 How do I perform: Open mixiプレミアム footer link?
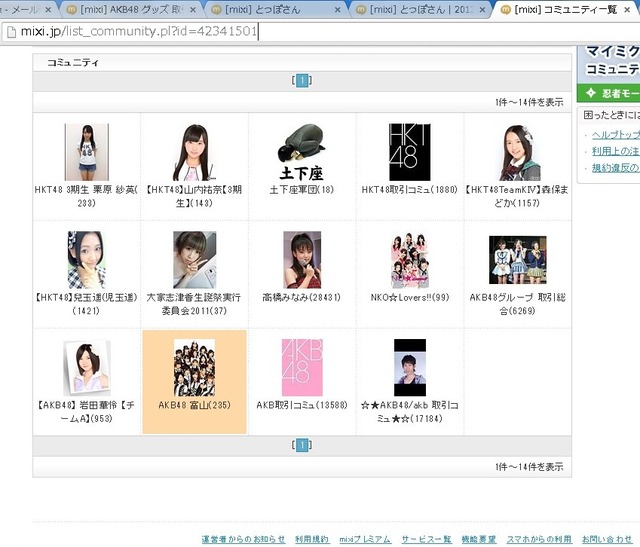click(x=365, y=539)
